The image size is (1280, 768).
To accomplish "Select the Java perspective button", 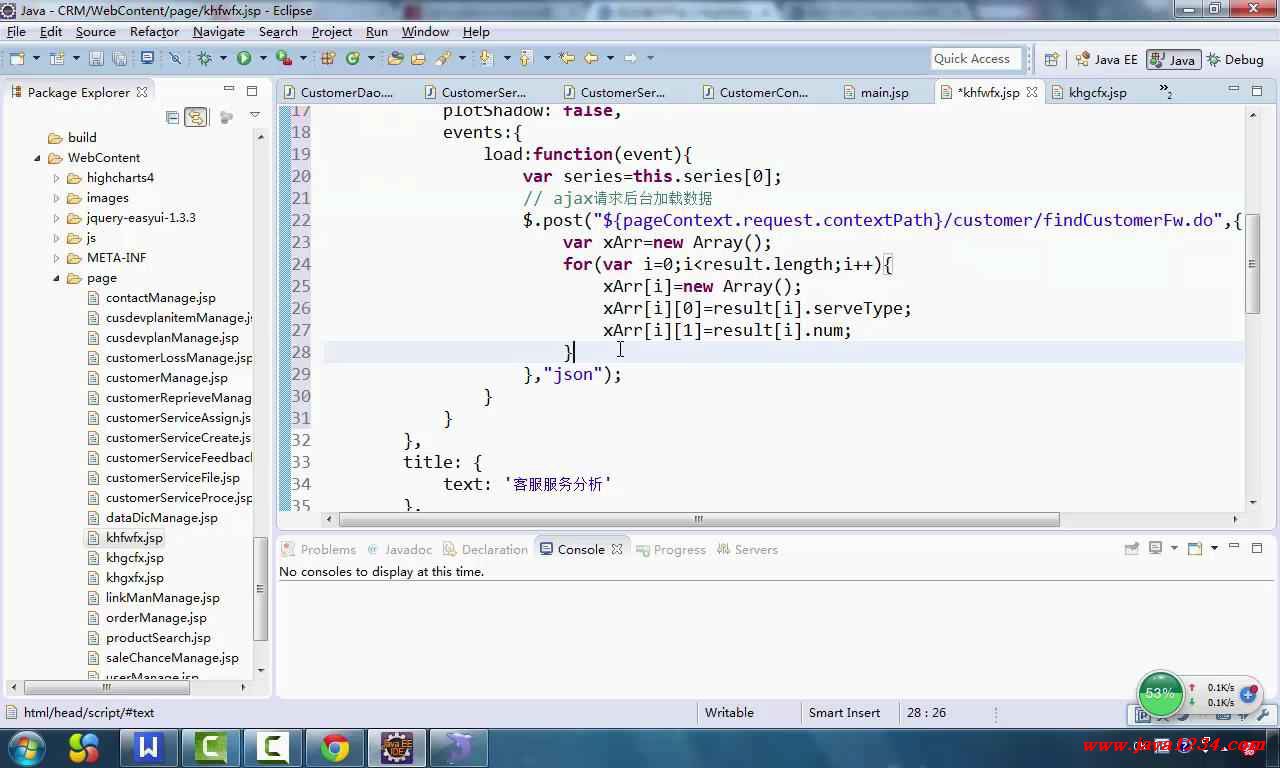I will click(x=1173, y=59).
